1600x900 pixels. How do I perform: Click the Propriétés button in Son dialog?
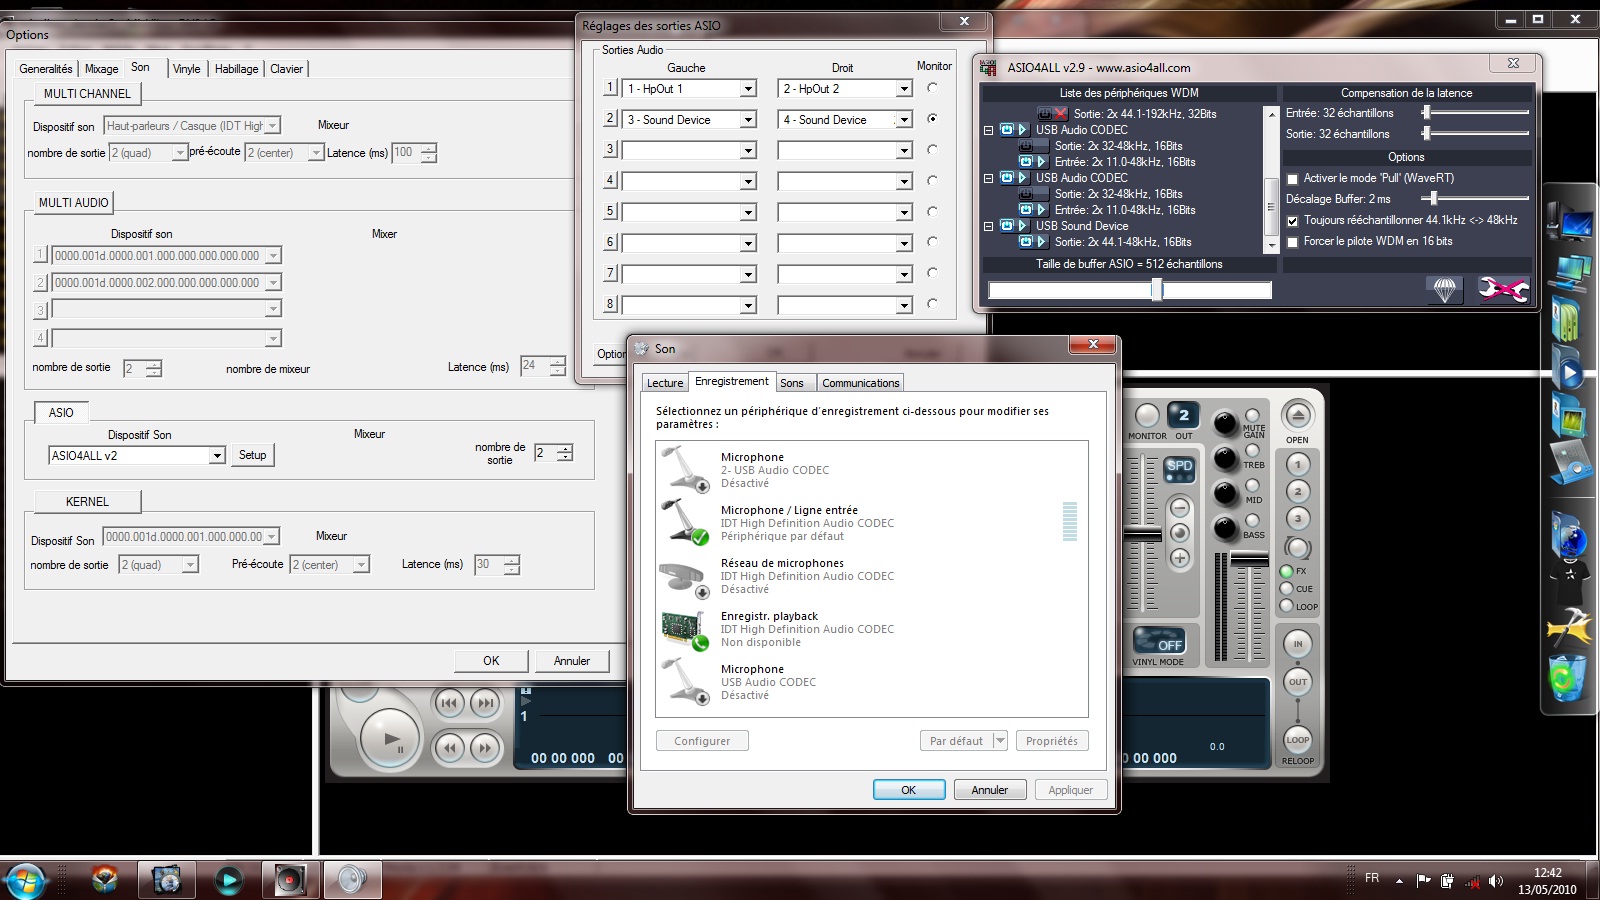point(1051,741)
